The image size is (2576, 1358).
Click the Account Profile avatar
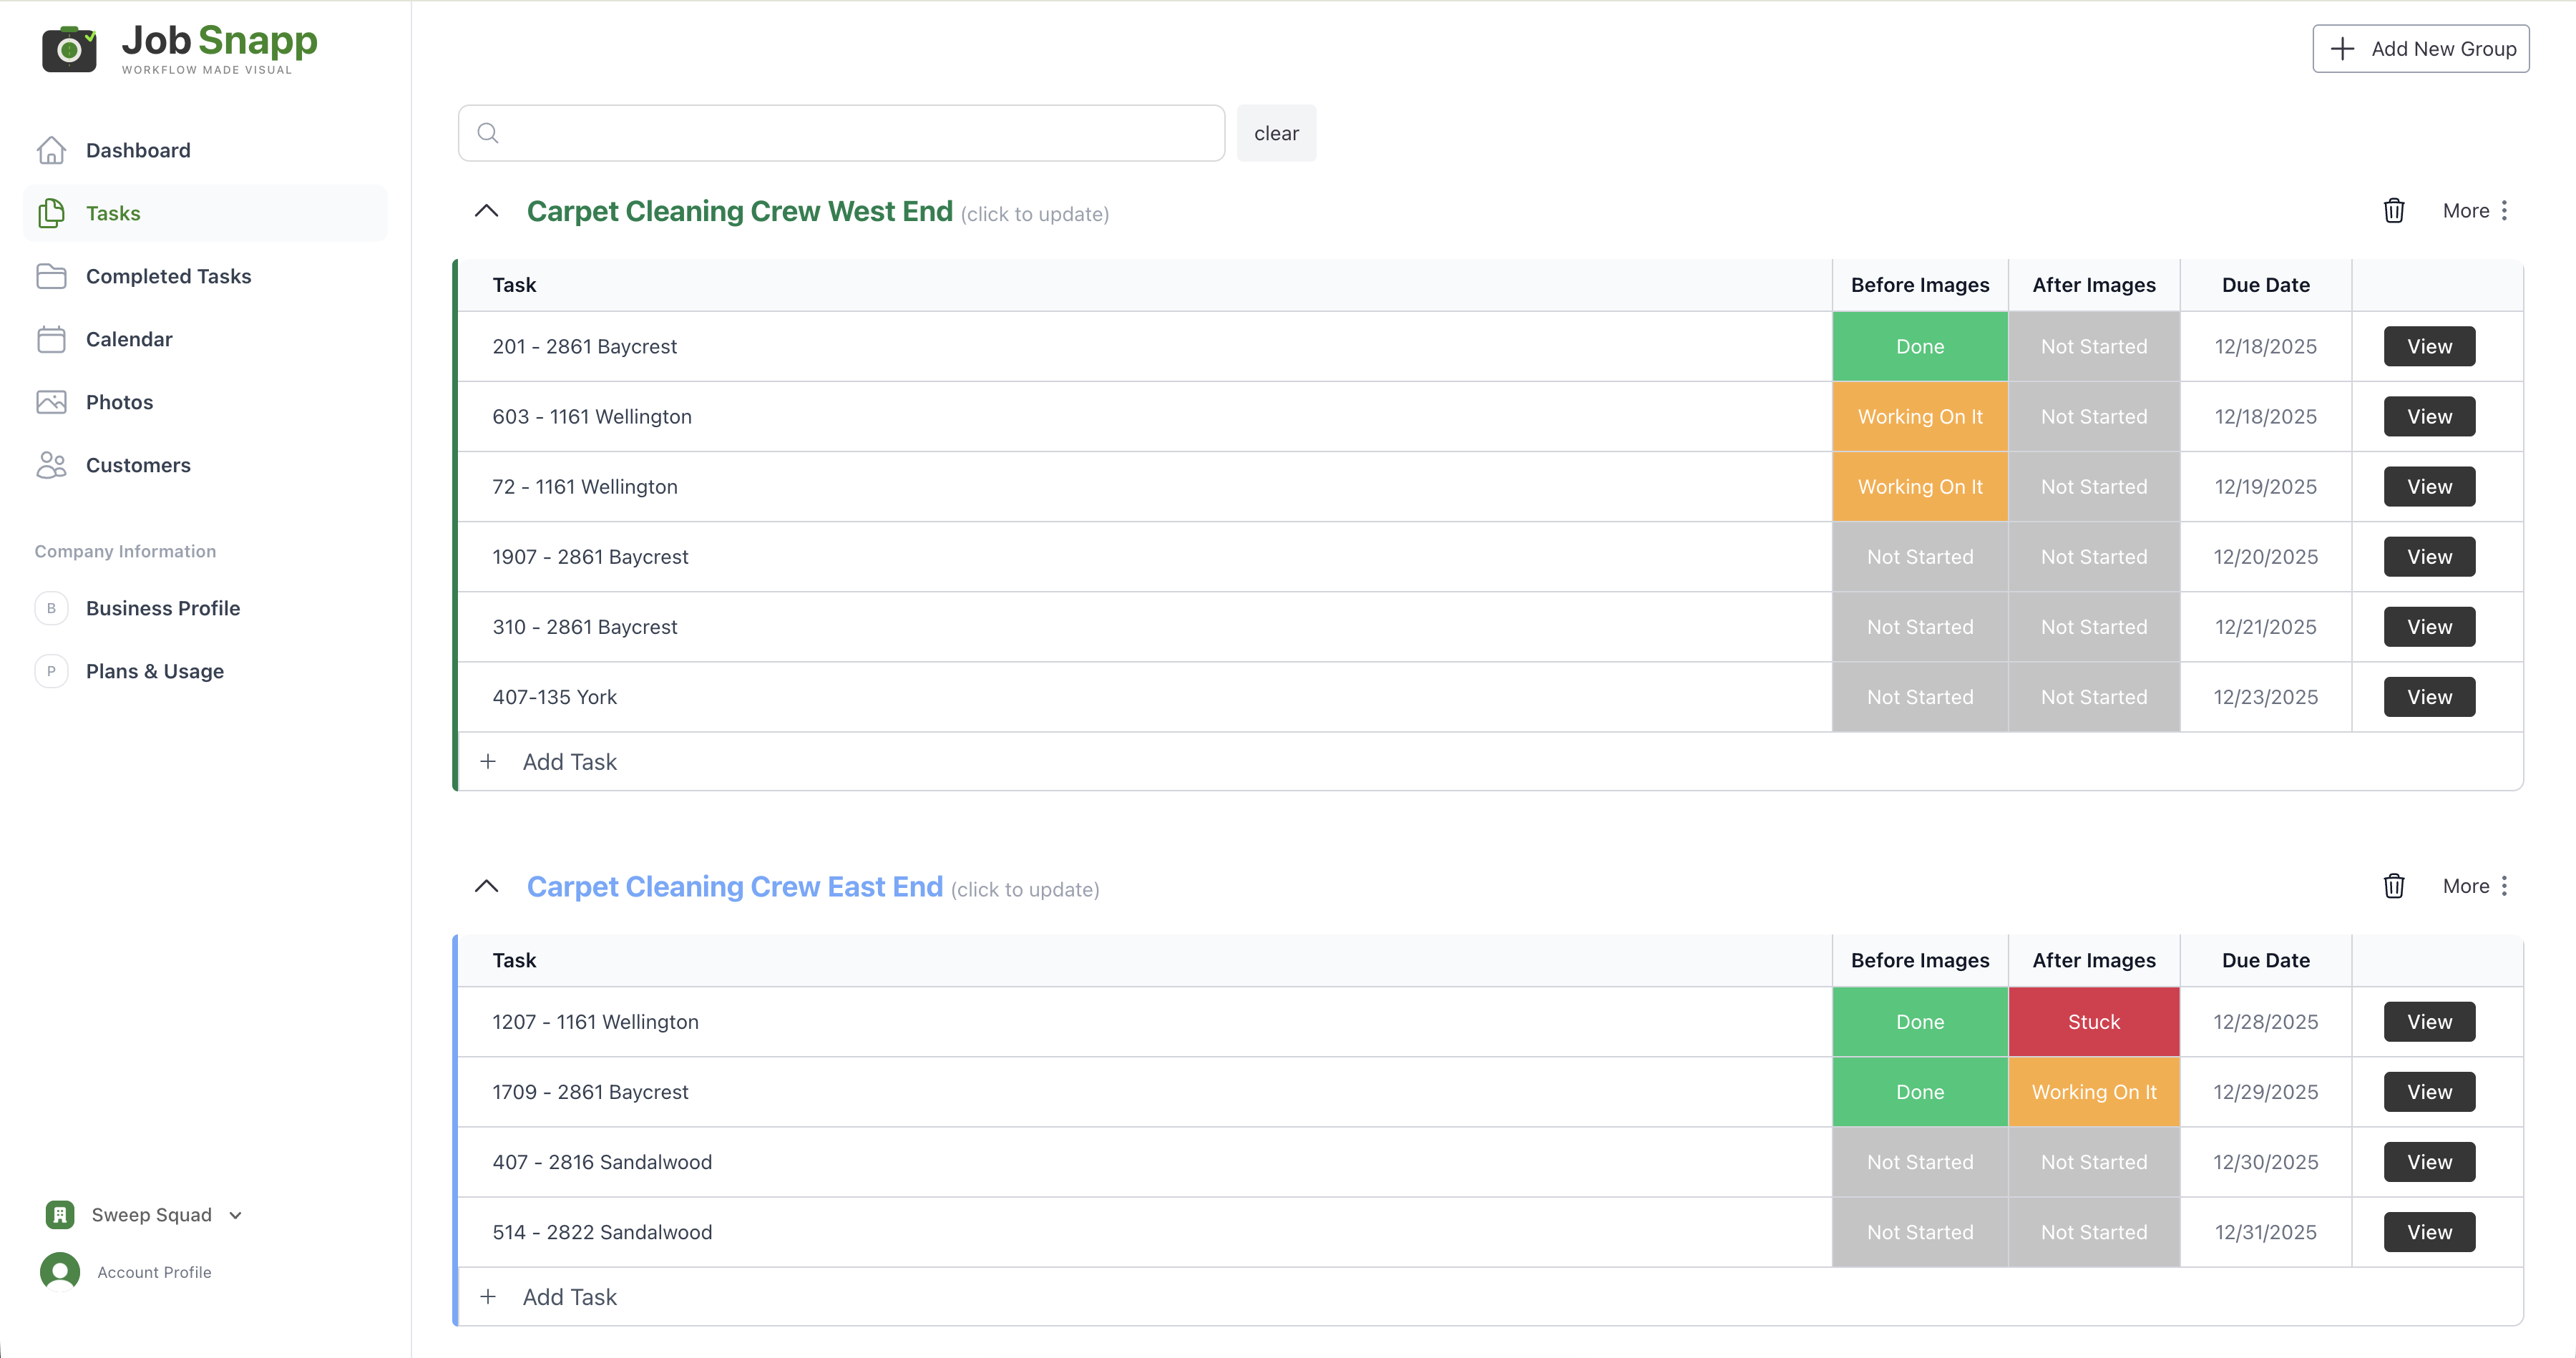pos(60,1272)
